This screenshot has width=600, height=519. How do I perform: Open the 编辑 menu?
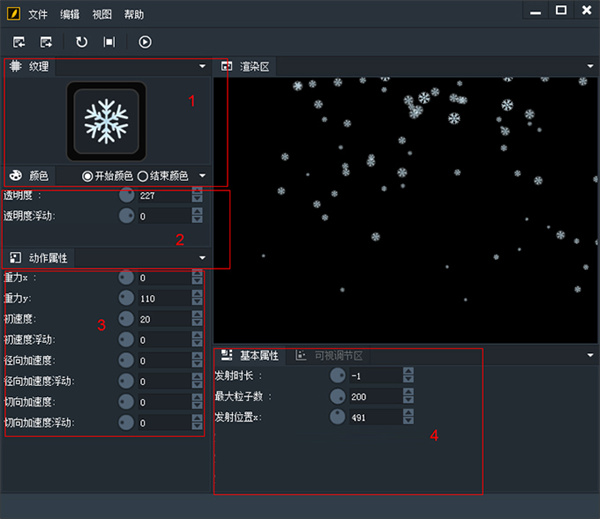click(70, 15)
